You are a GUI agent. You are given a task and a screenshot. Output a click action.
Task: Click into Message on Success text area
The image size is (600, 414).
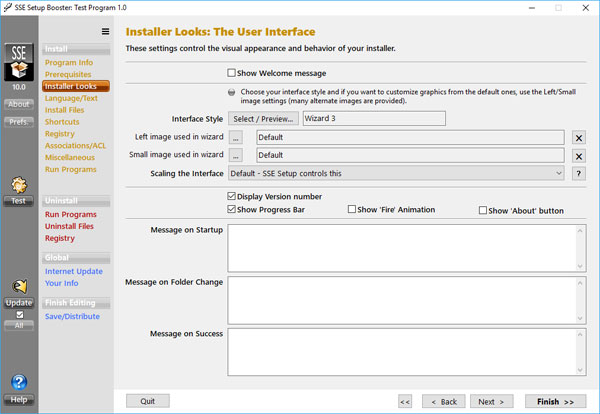(402, 352)
